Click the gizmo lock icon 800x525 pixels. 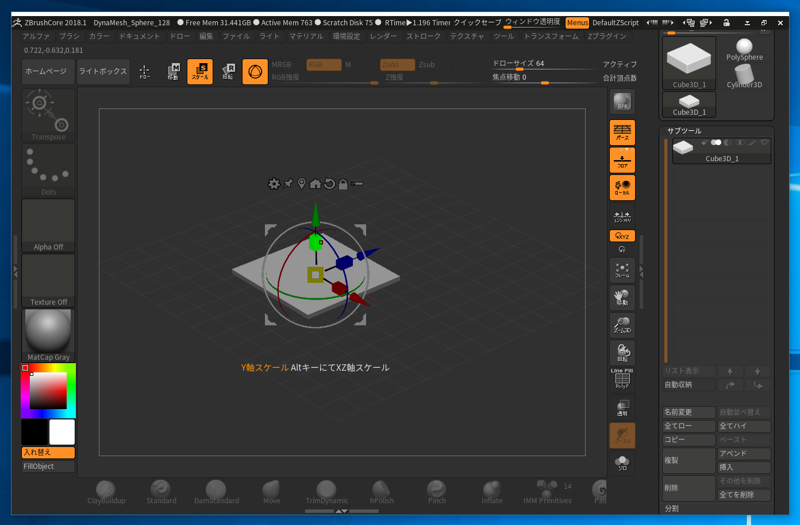343,184
